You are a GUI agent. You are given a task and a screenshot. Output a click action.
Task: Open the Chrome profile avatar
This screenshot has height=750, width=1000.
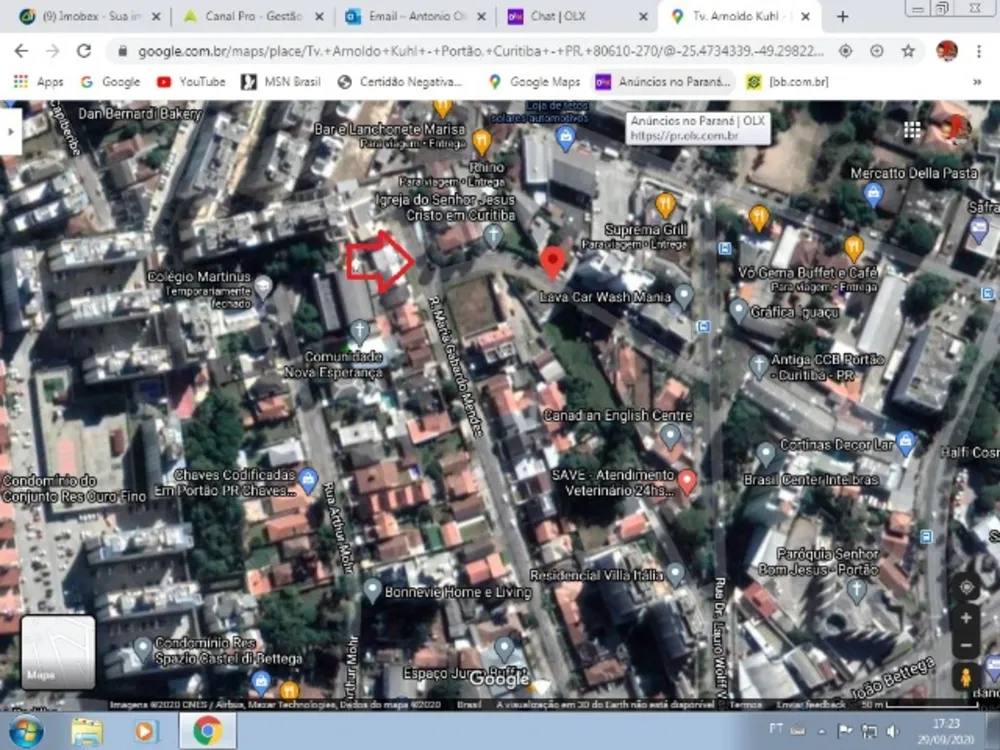(x=947, y=51)
